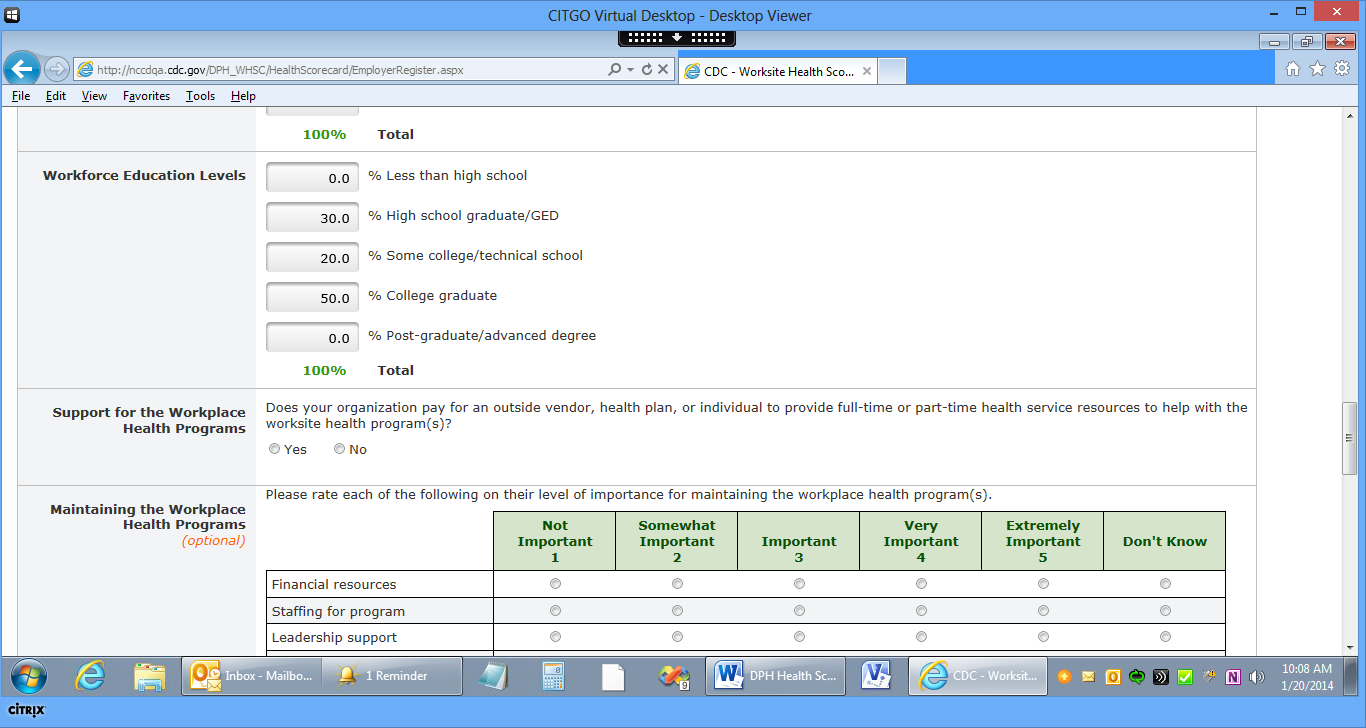
Task: Switch to Outlook Inbox taskbar window
Action: pos(251,676)
